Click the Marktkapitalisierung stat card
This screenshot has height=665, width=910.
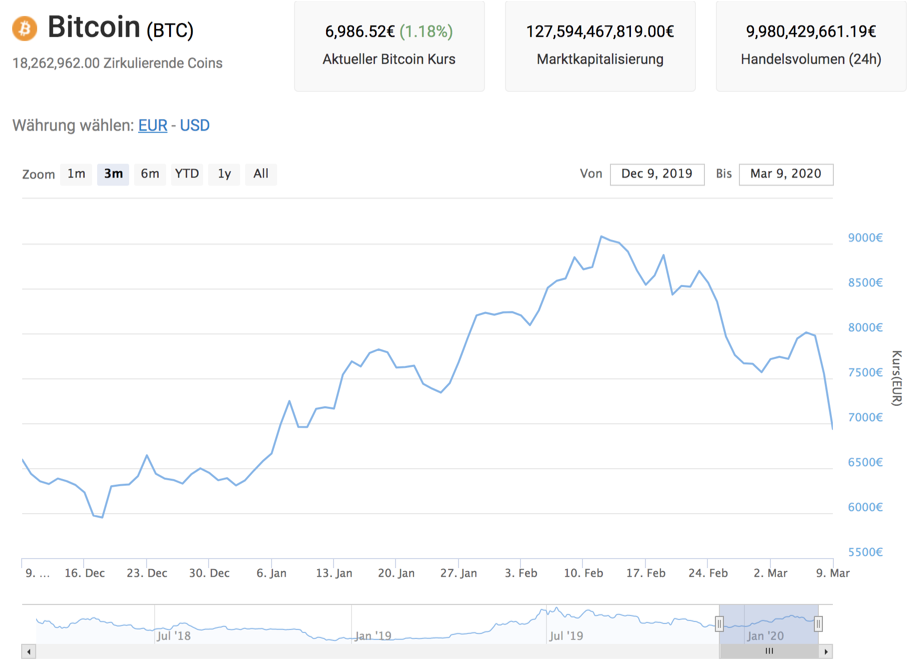click(600, 46)
